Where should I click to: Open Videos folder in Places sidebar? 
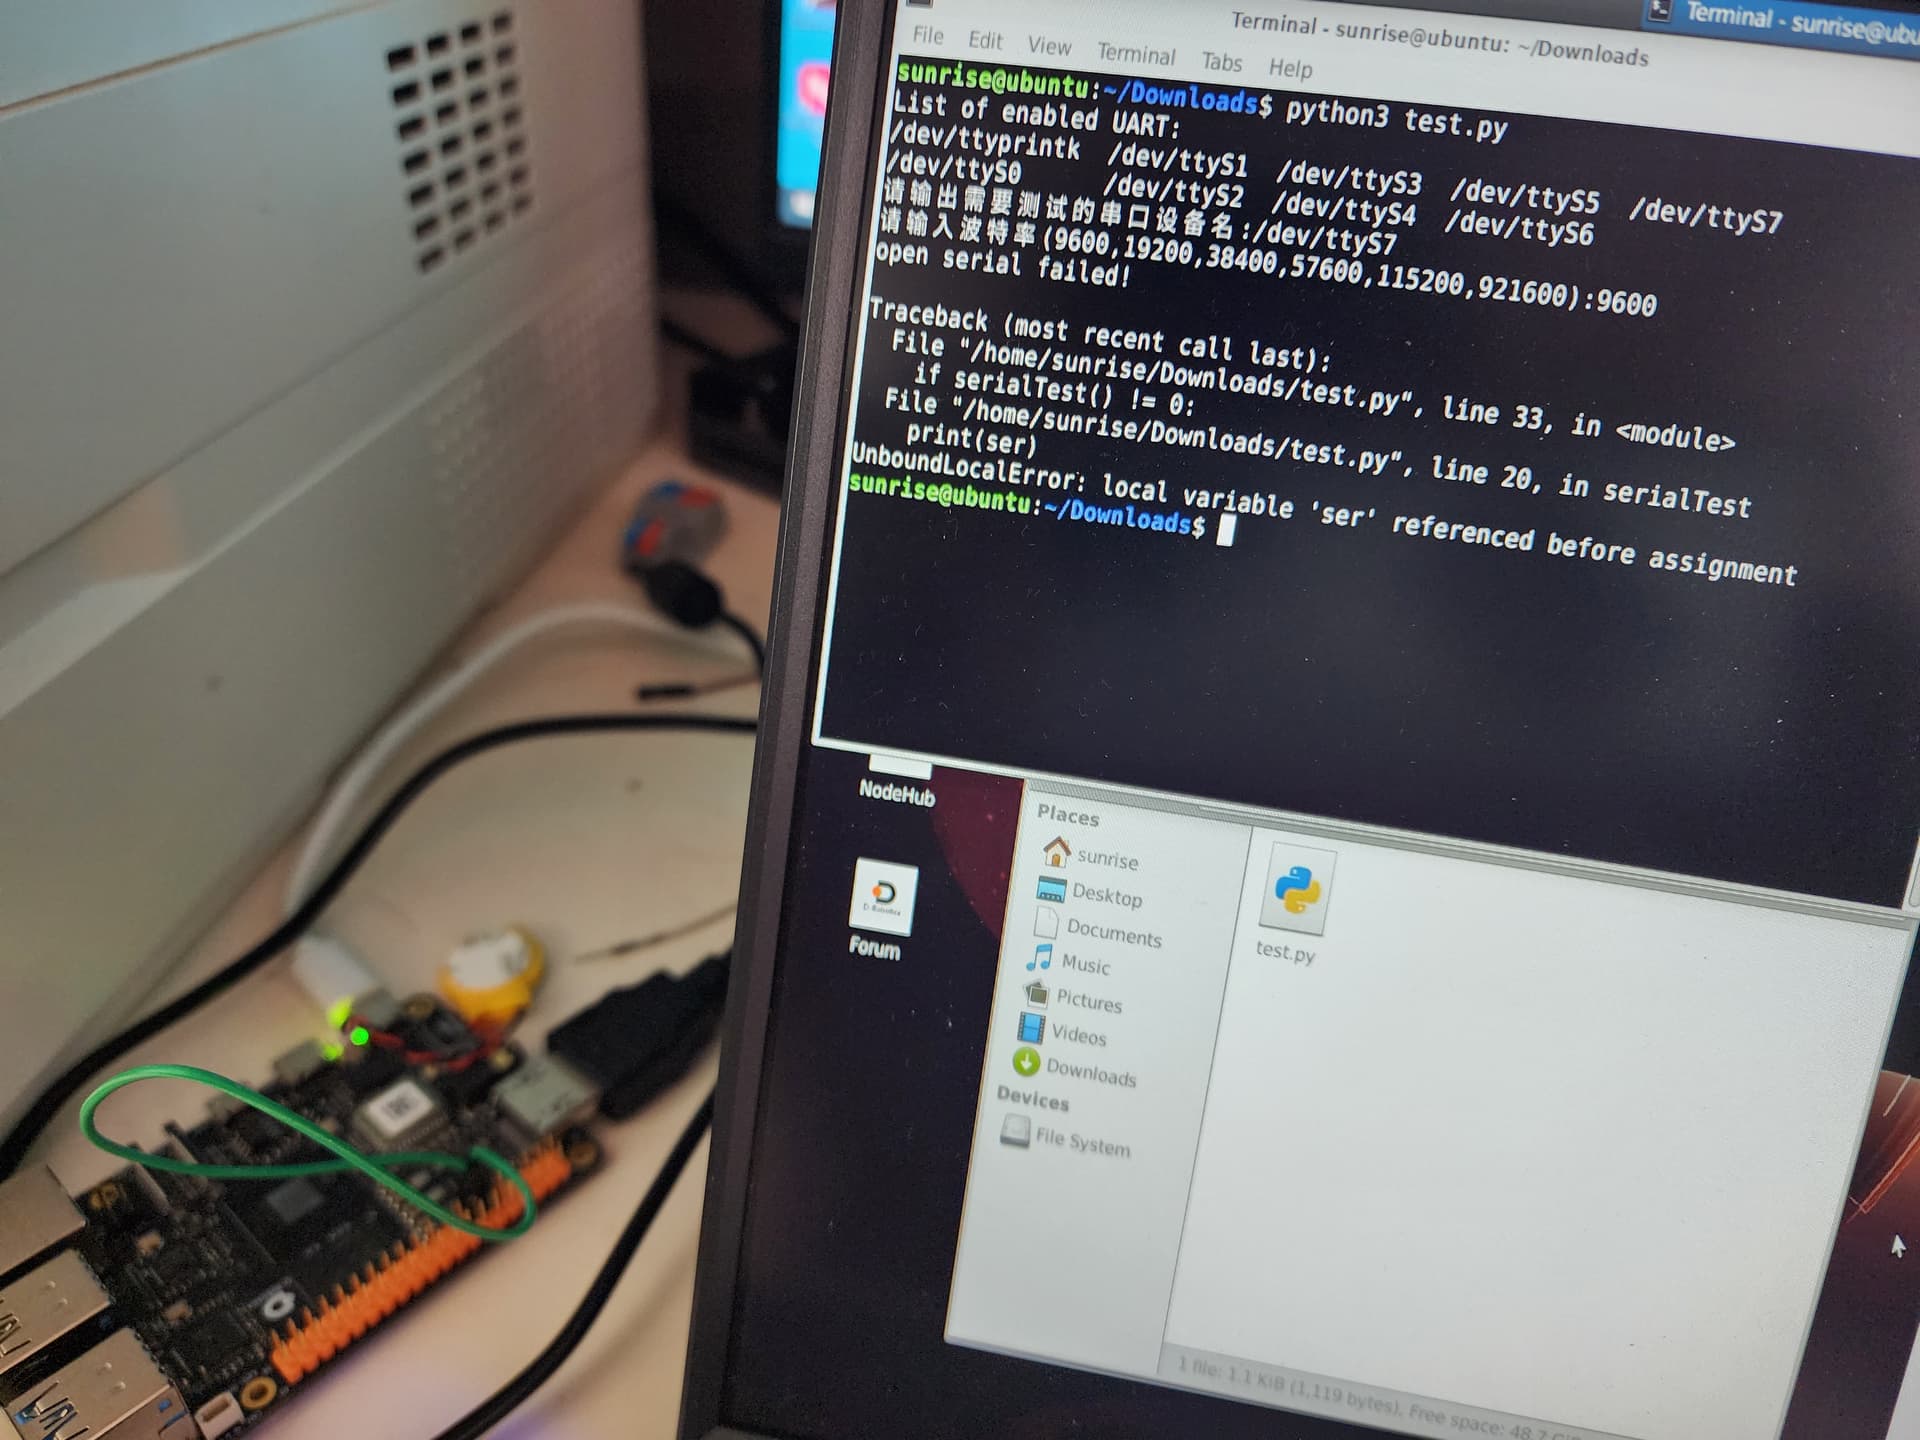tap(1062, 1032)
